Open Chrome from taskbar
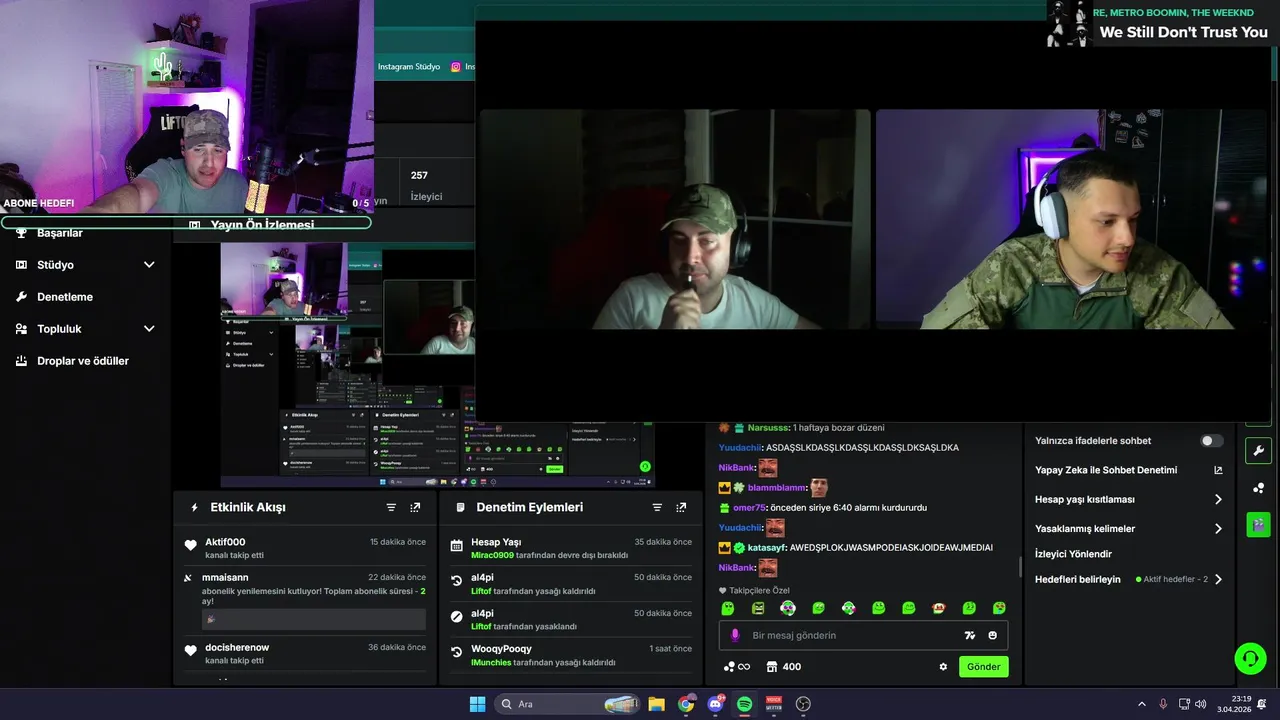The height and width of the screenshot is (720, 1280). pos(686,704)
